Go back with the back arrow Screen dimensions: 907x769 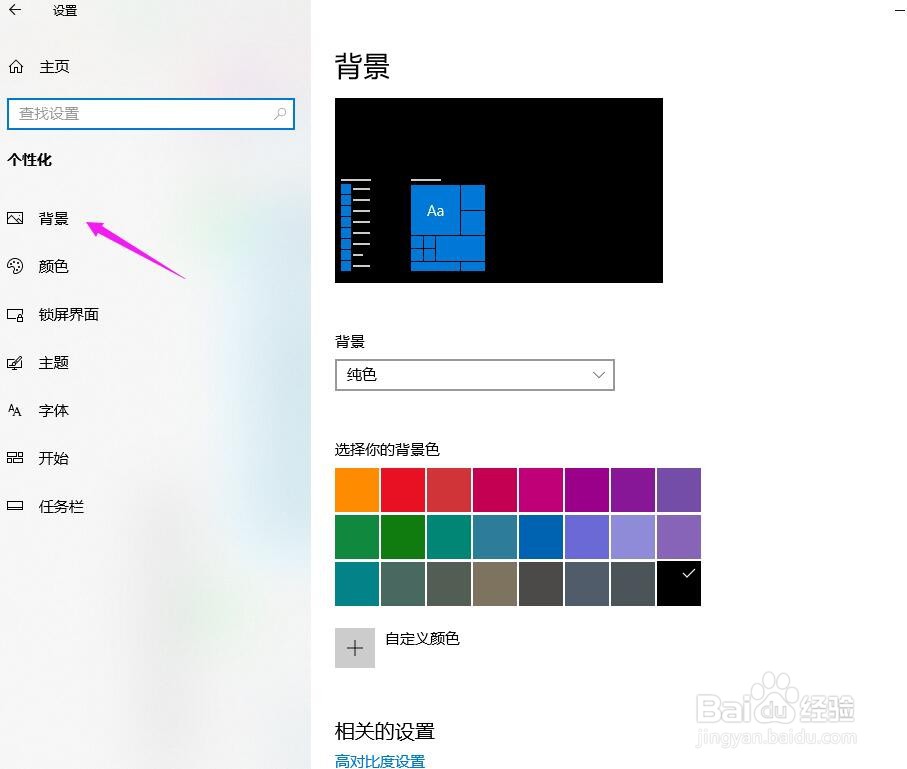click(x=15, y=10)
